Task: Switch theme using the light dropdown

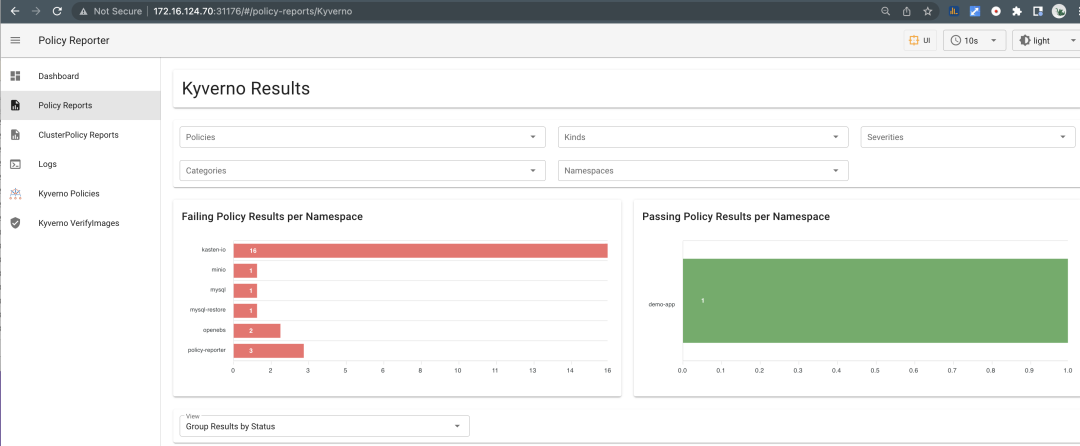Action: point(1046,41)
